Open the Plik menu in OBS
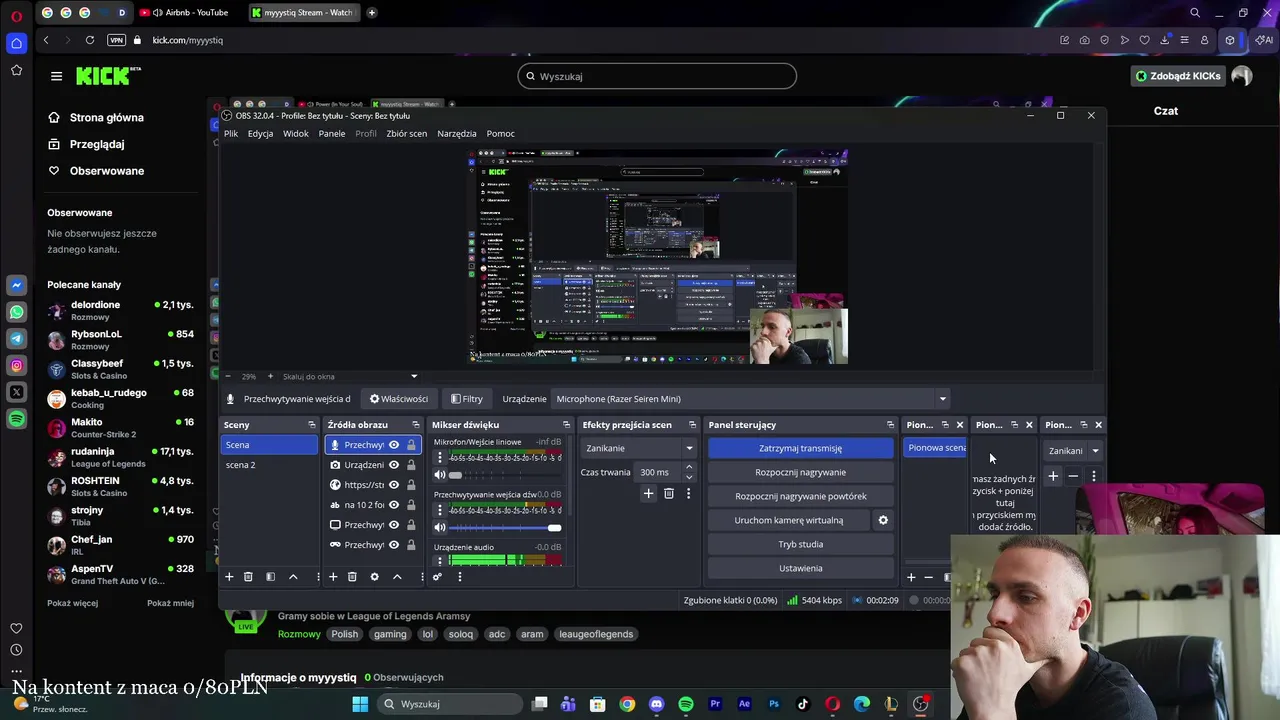The height and width of the screenshot is (720, 1280). [231, 134]
